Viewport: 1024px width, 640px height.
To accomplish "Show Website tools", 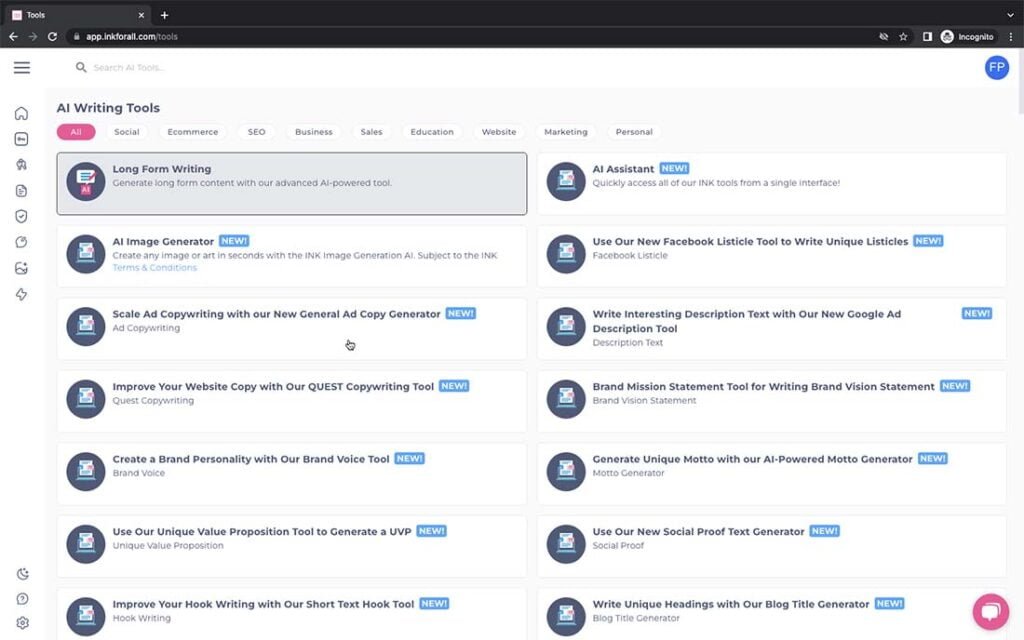I will pyautogui.click(x=499, y=132).
